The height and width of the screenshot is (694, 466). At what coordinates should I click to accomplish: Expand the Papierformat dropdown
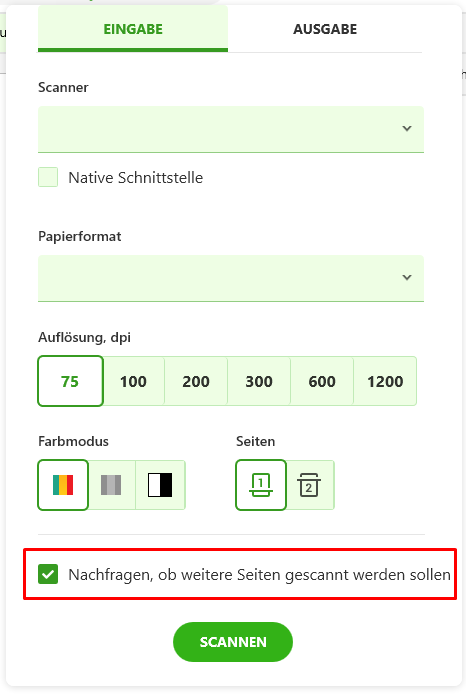click(x=231, y=278)
